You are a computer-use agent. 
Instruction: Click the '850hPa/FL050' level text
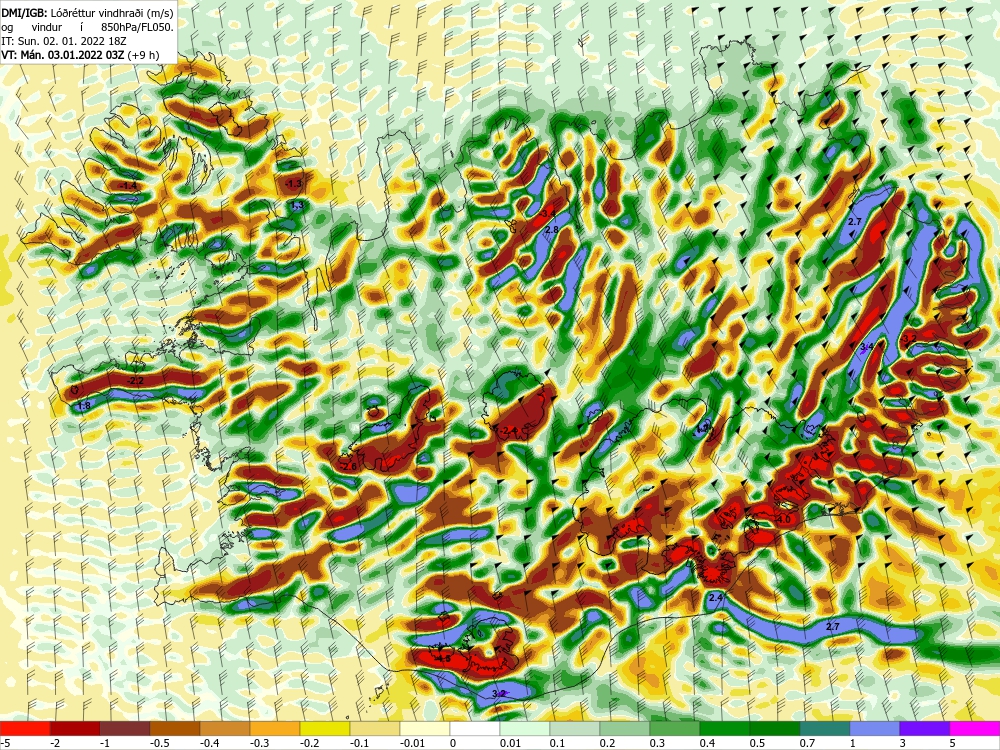(136, 26)
